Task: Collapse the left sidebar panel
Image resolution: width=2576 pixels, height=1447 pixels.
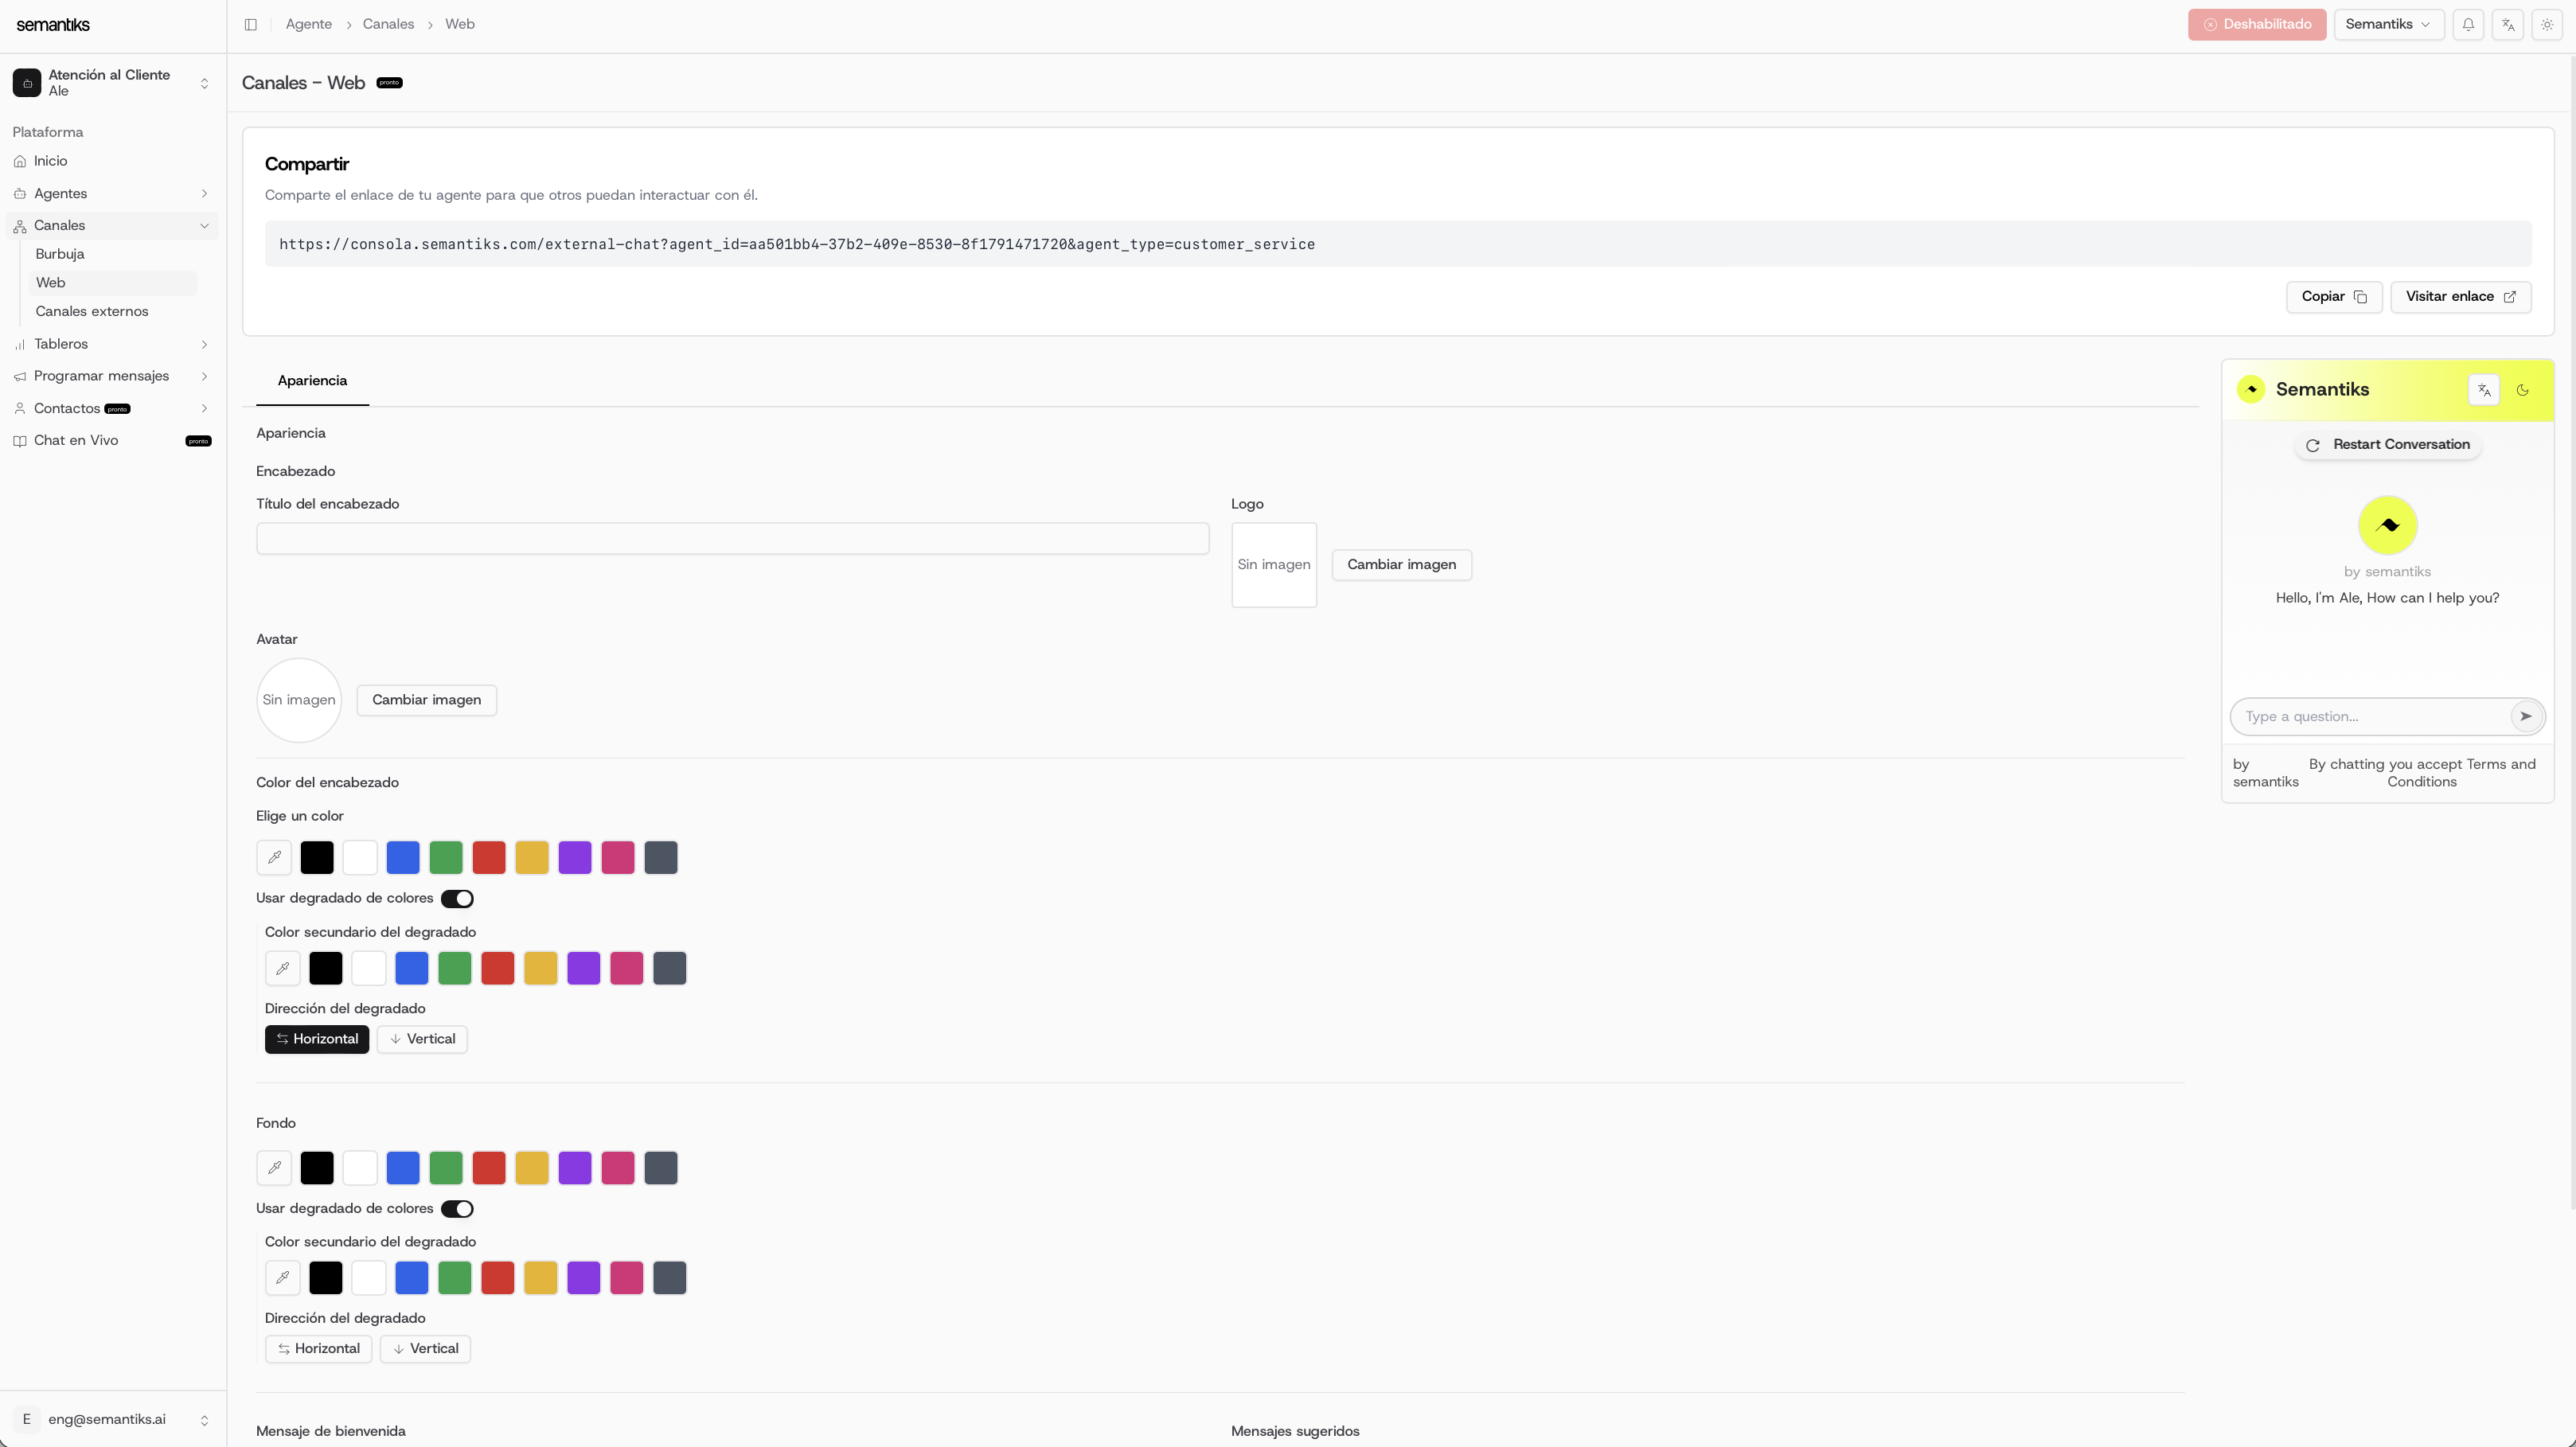Action: point(250,24)
